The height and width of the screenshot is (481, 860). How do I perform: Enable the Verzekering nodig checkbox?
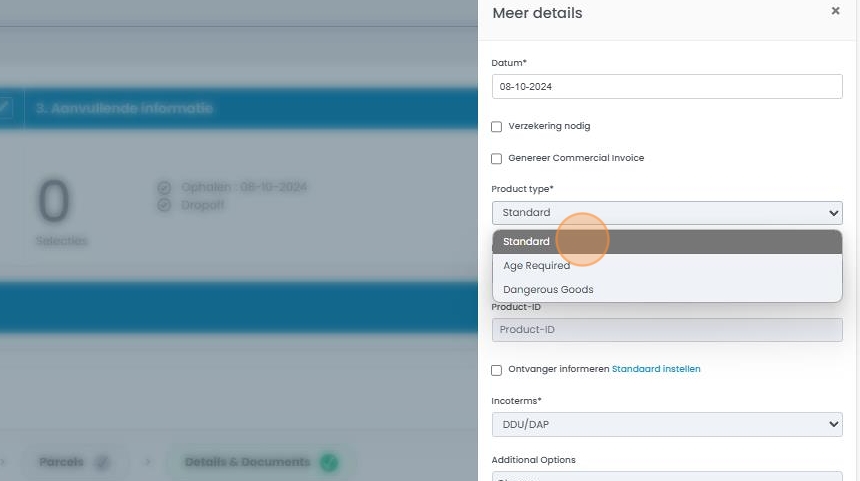(497, 127)
